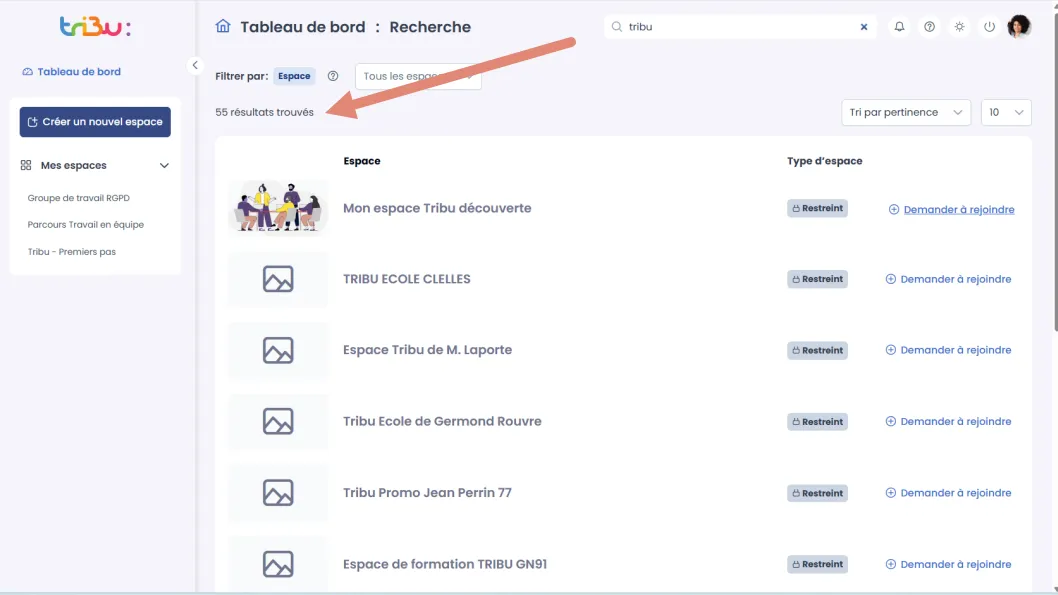The width and height of the screenshot is (1058, 595).
Task: Click Tribu Ecole de Germond Rouvre image placeholder
Action: [278, 422]
